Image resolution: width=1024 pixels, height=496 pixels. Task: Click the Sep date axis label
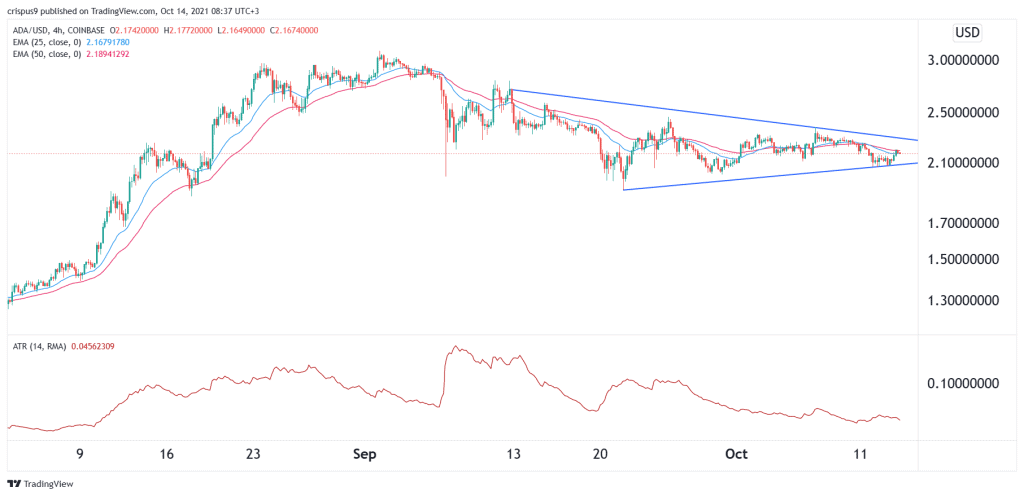click(364, 454)
